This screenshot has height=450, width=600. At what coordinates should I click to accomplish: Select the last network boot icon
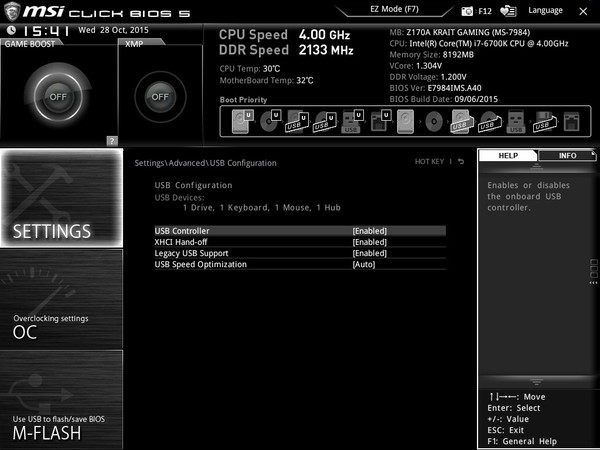[572, 122]
